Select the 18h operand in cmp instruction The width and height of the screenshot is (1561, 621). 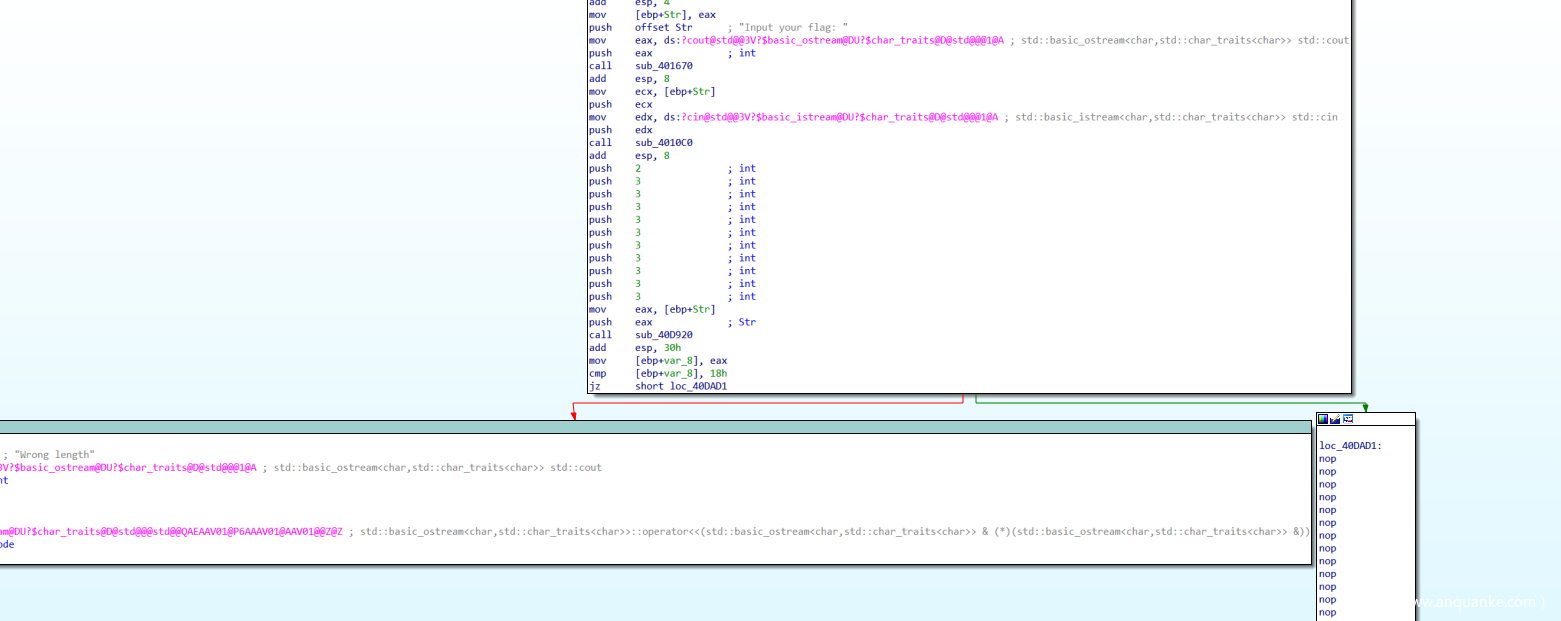coord(718,373)
